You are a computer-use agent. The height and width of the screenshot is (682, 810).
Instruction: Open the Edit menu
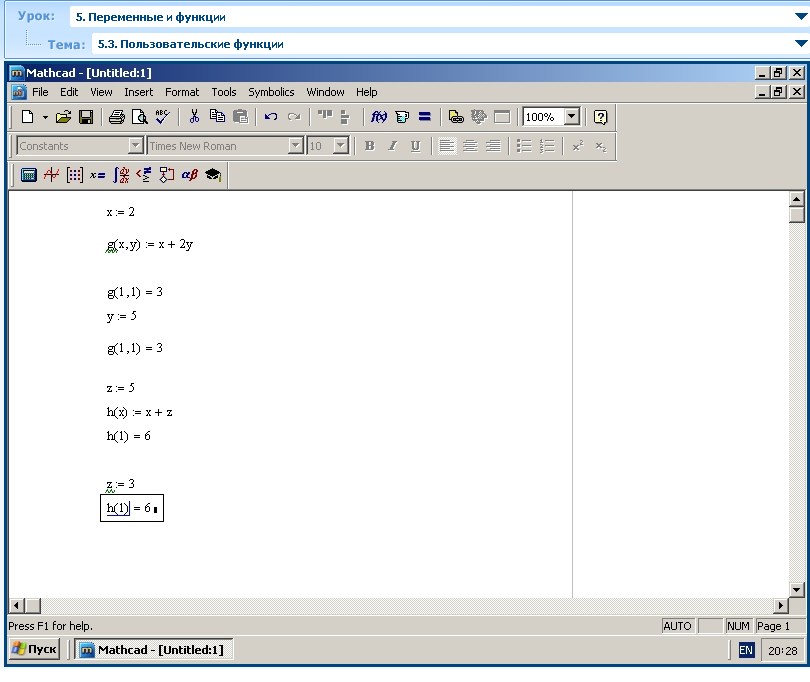pos(69,92)
